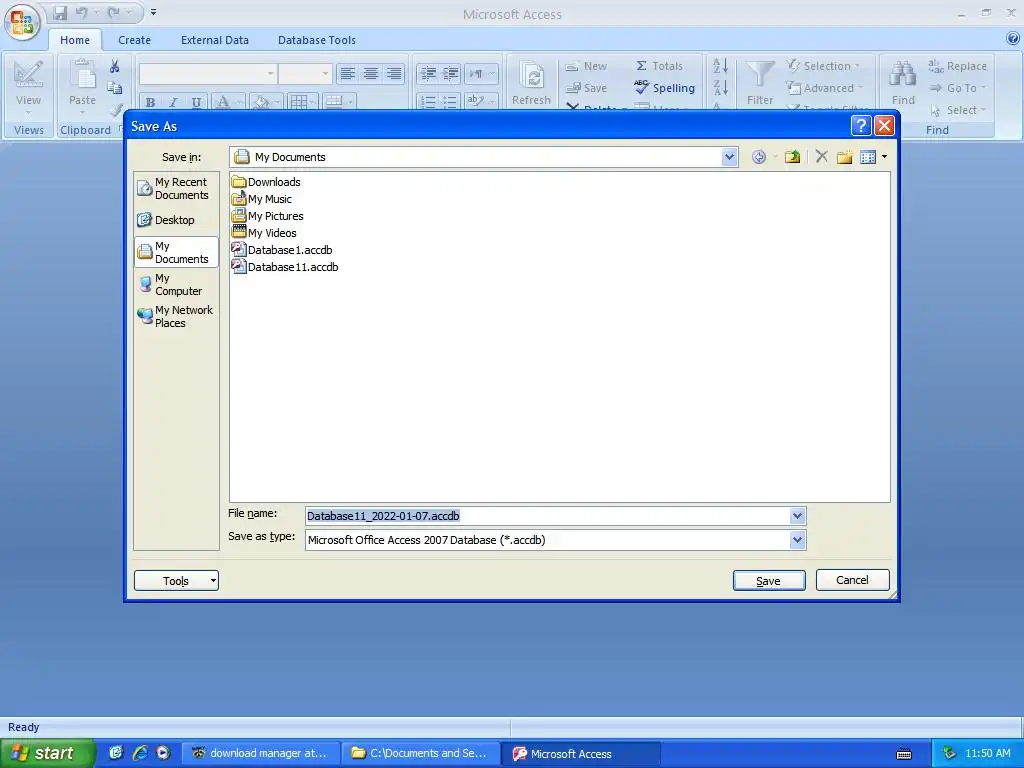Toggle Bold formatting in ribbon

point(150,102)
